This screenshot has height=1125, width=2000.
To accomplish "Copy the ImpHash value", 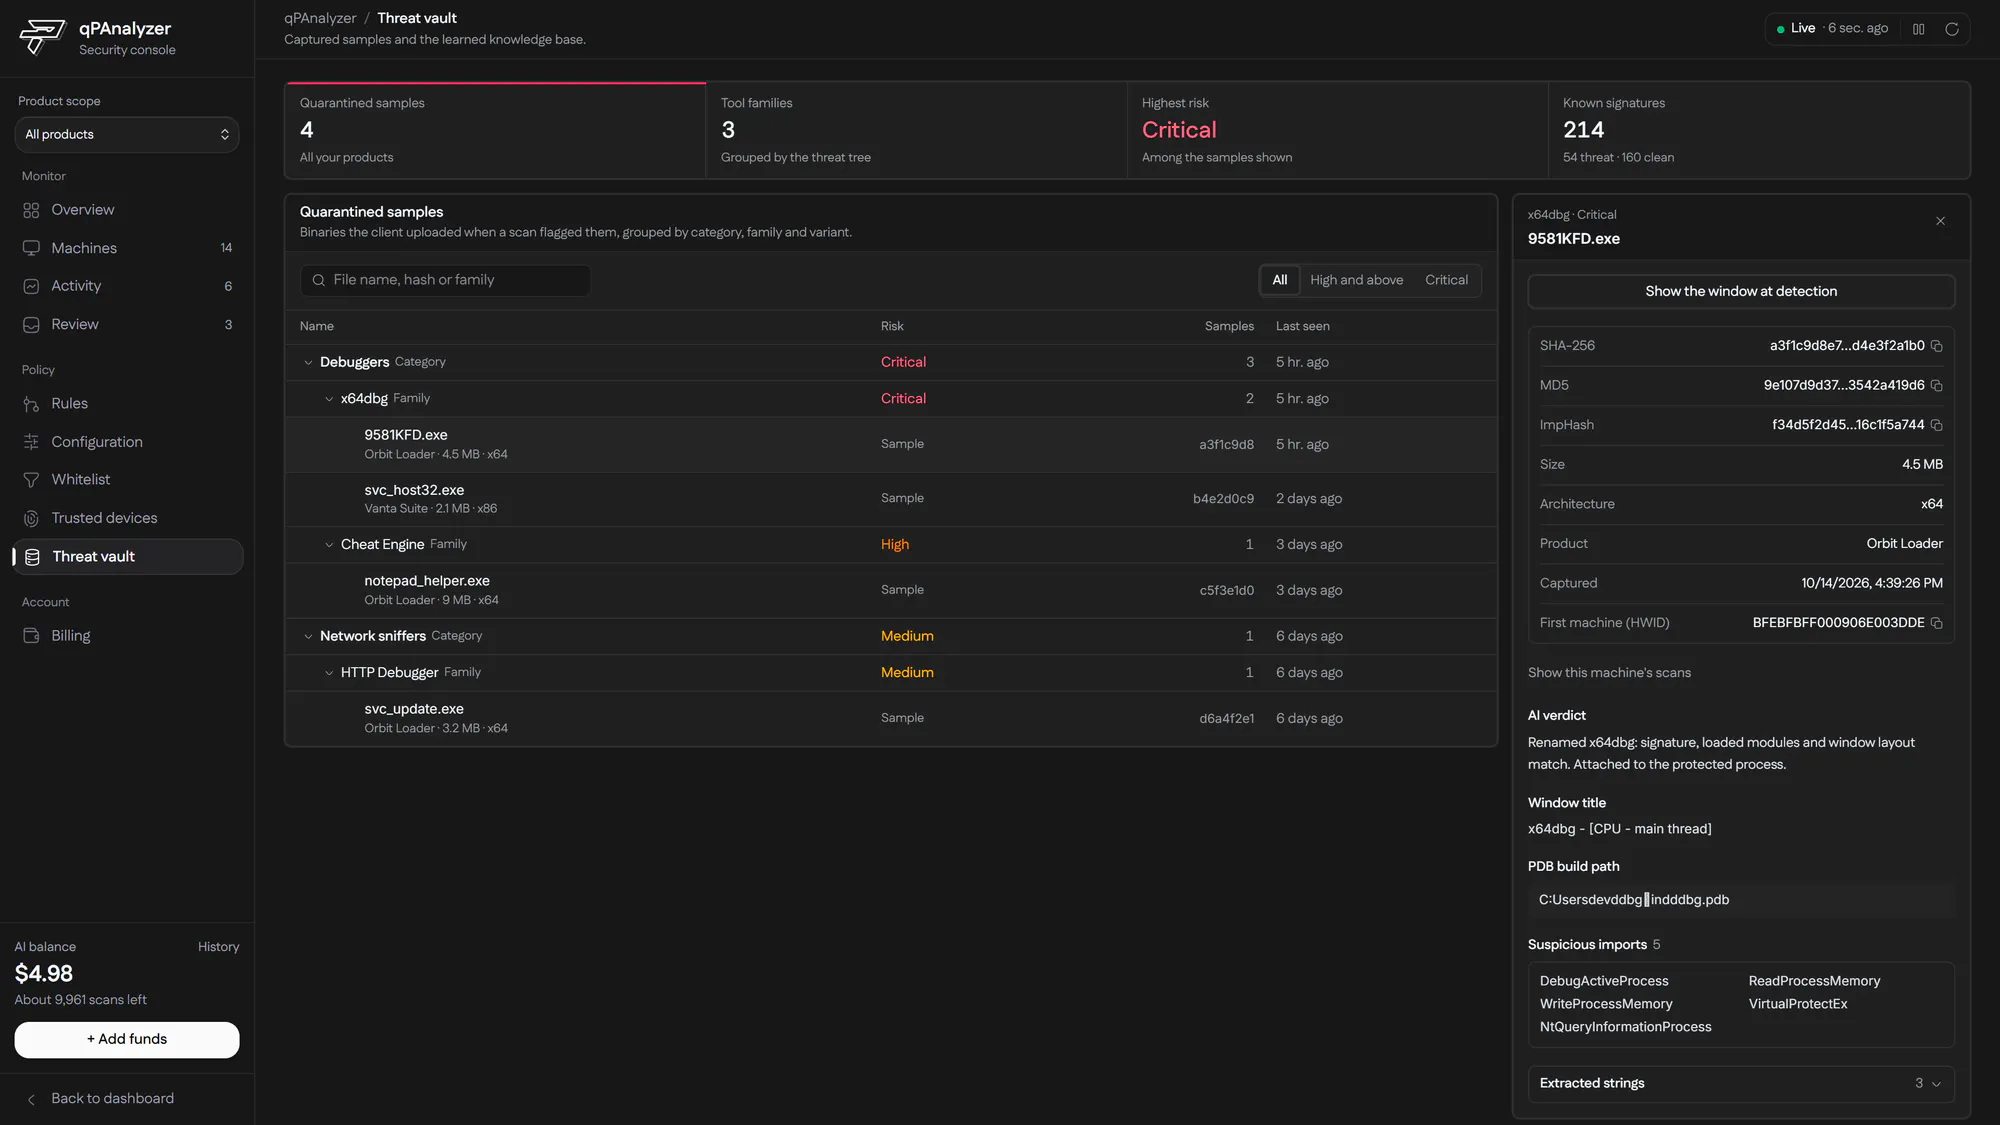I will point(1936,425).
